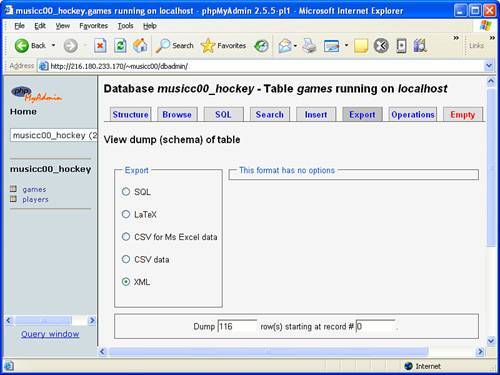Image resolution: width=500 pixels, height=375 pixels.
Task: Click the Refresh page icon
Action: (120, 46)
